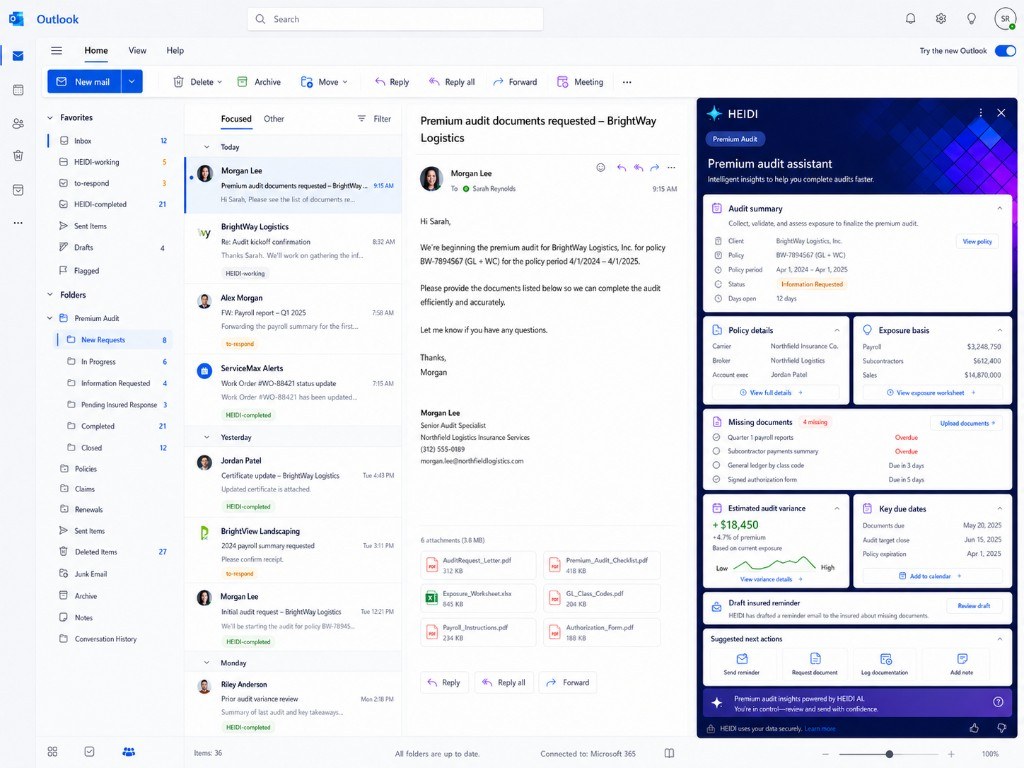The height and width of the screenshot is (768, 1024).
Task: Open the settings gear icon
Action: point(941,19)
